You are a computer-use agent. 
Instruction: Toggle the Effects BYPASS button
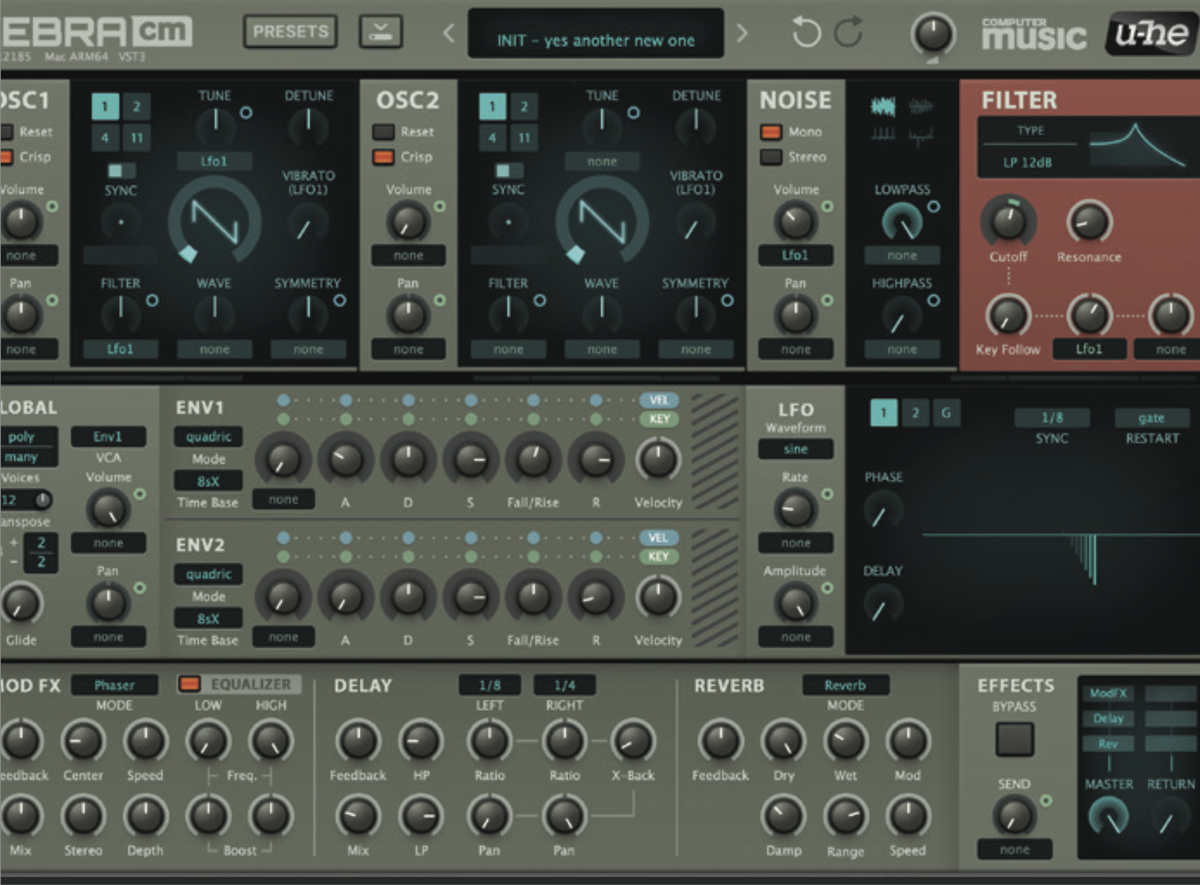click(1014, 739)
